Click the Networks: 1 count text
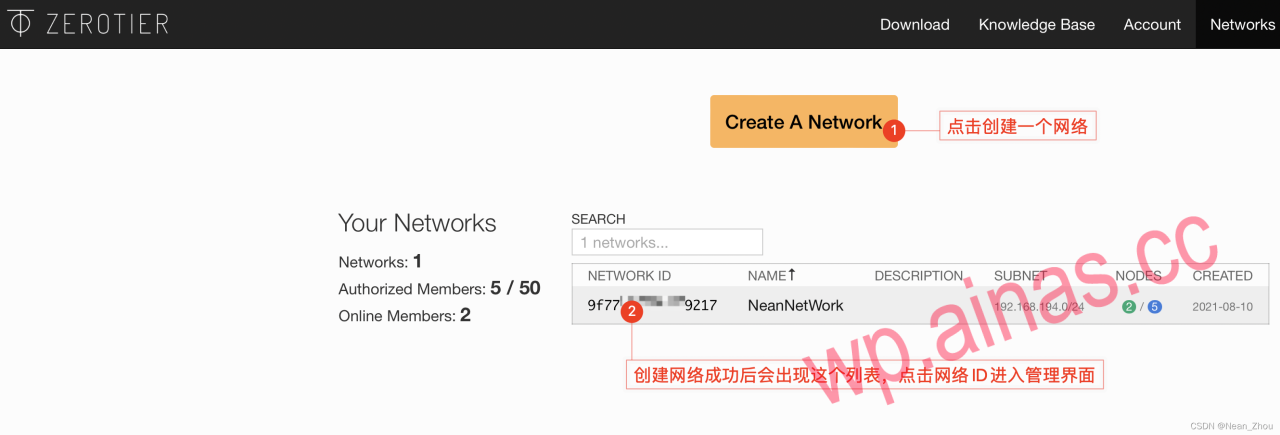 click(x=380, y=261)
